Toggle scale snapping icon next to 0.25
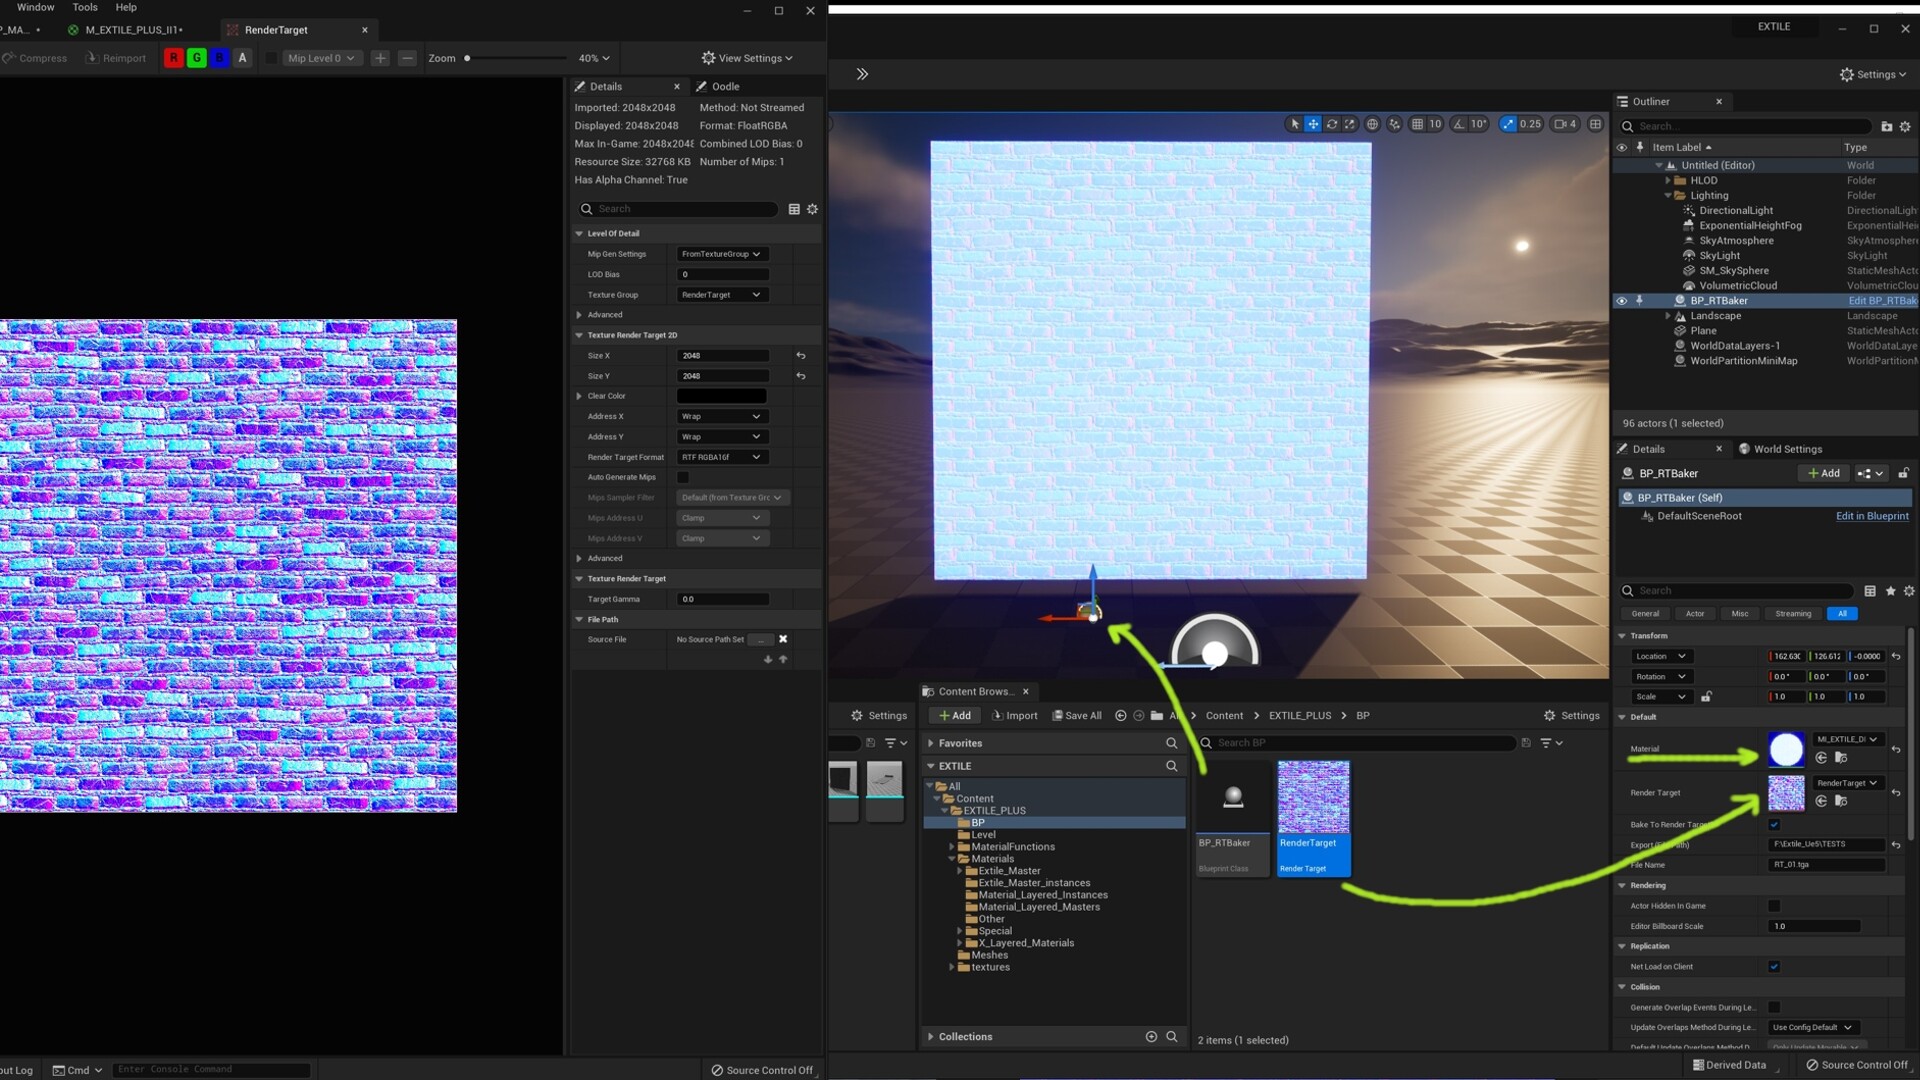Screen dimensions: 1920x1080 click(1508, 124)
